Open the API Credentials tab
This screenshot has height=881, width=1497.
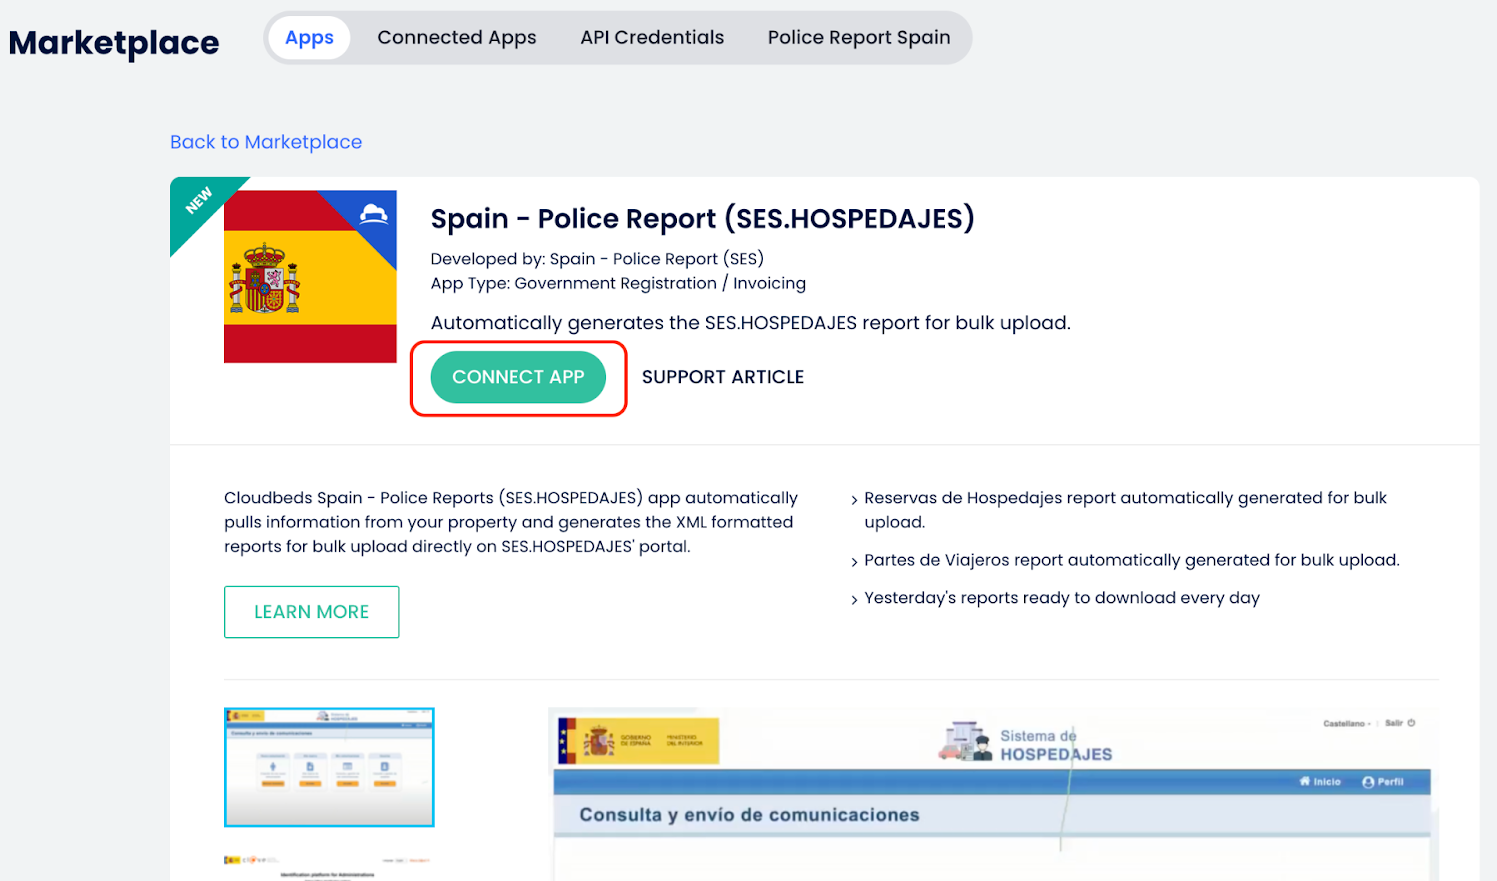(652, 38)
